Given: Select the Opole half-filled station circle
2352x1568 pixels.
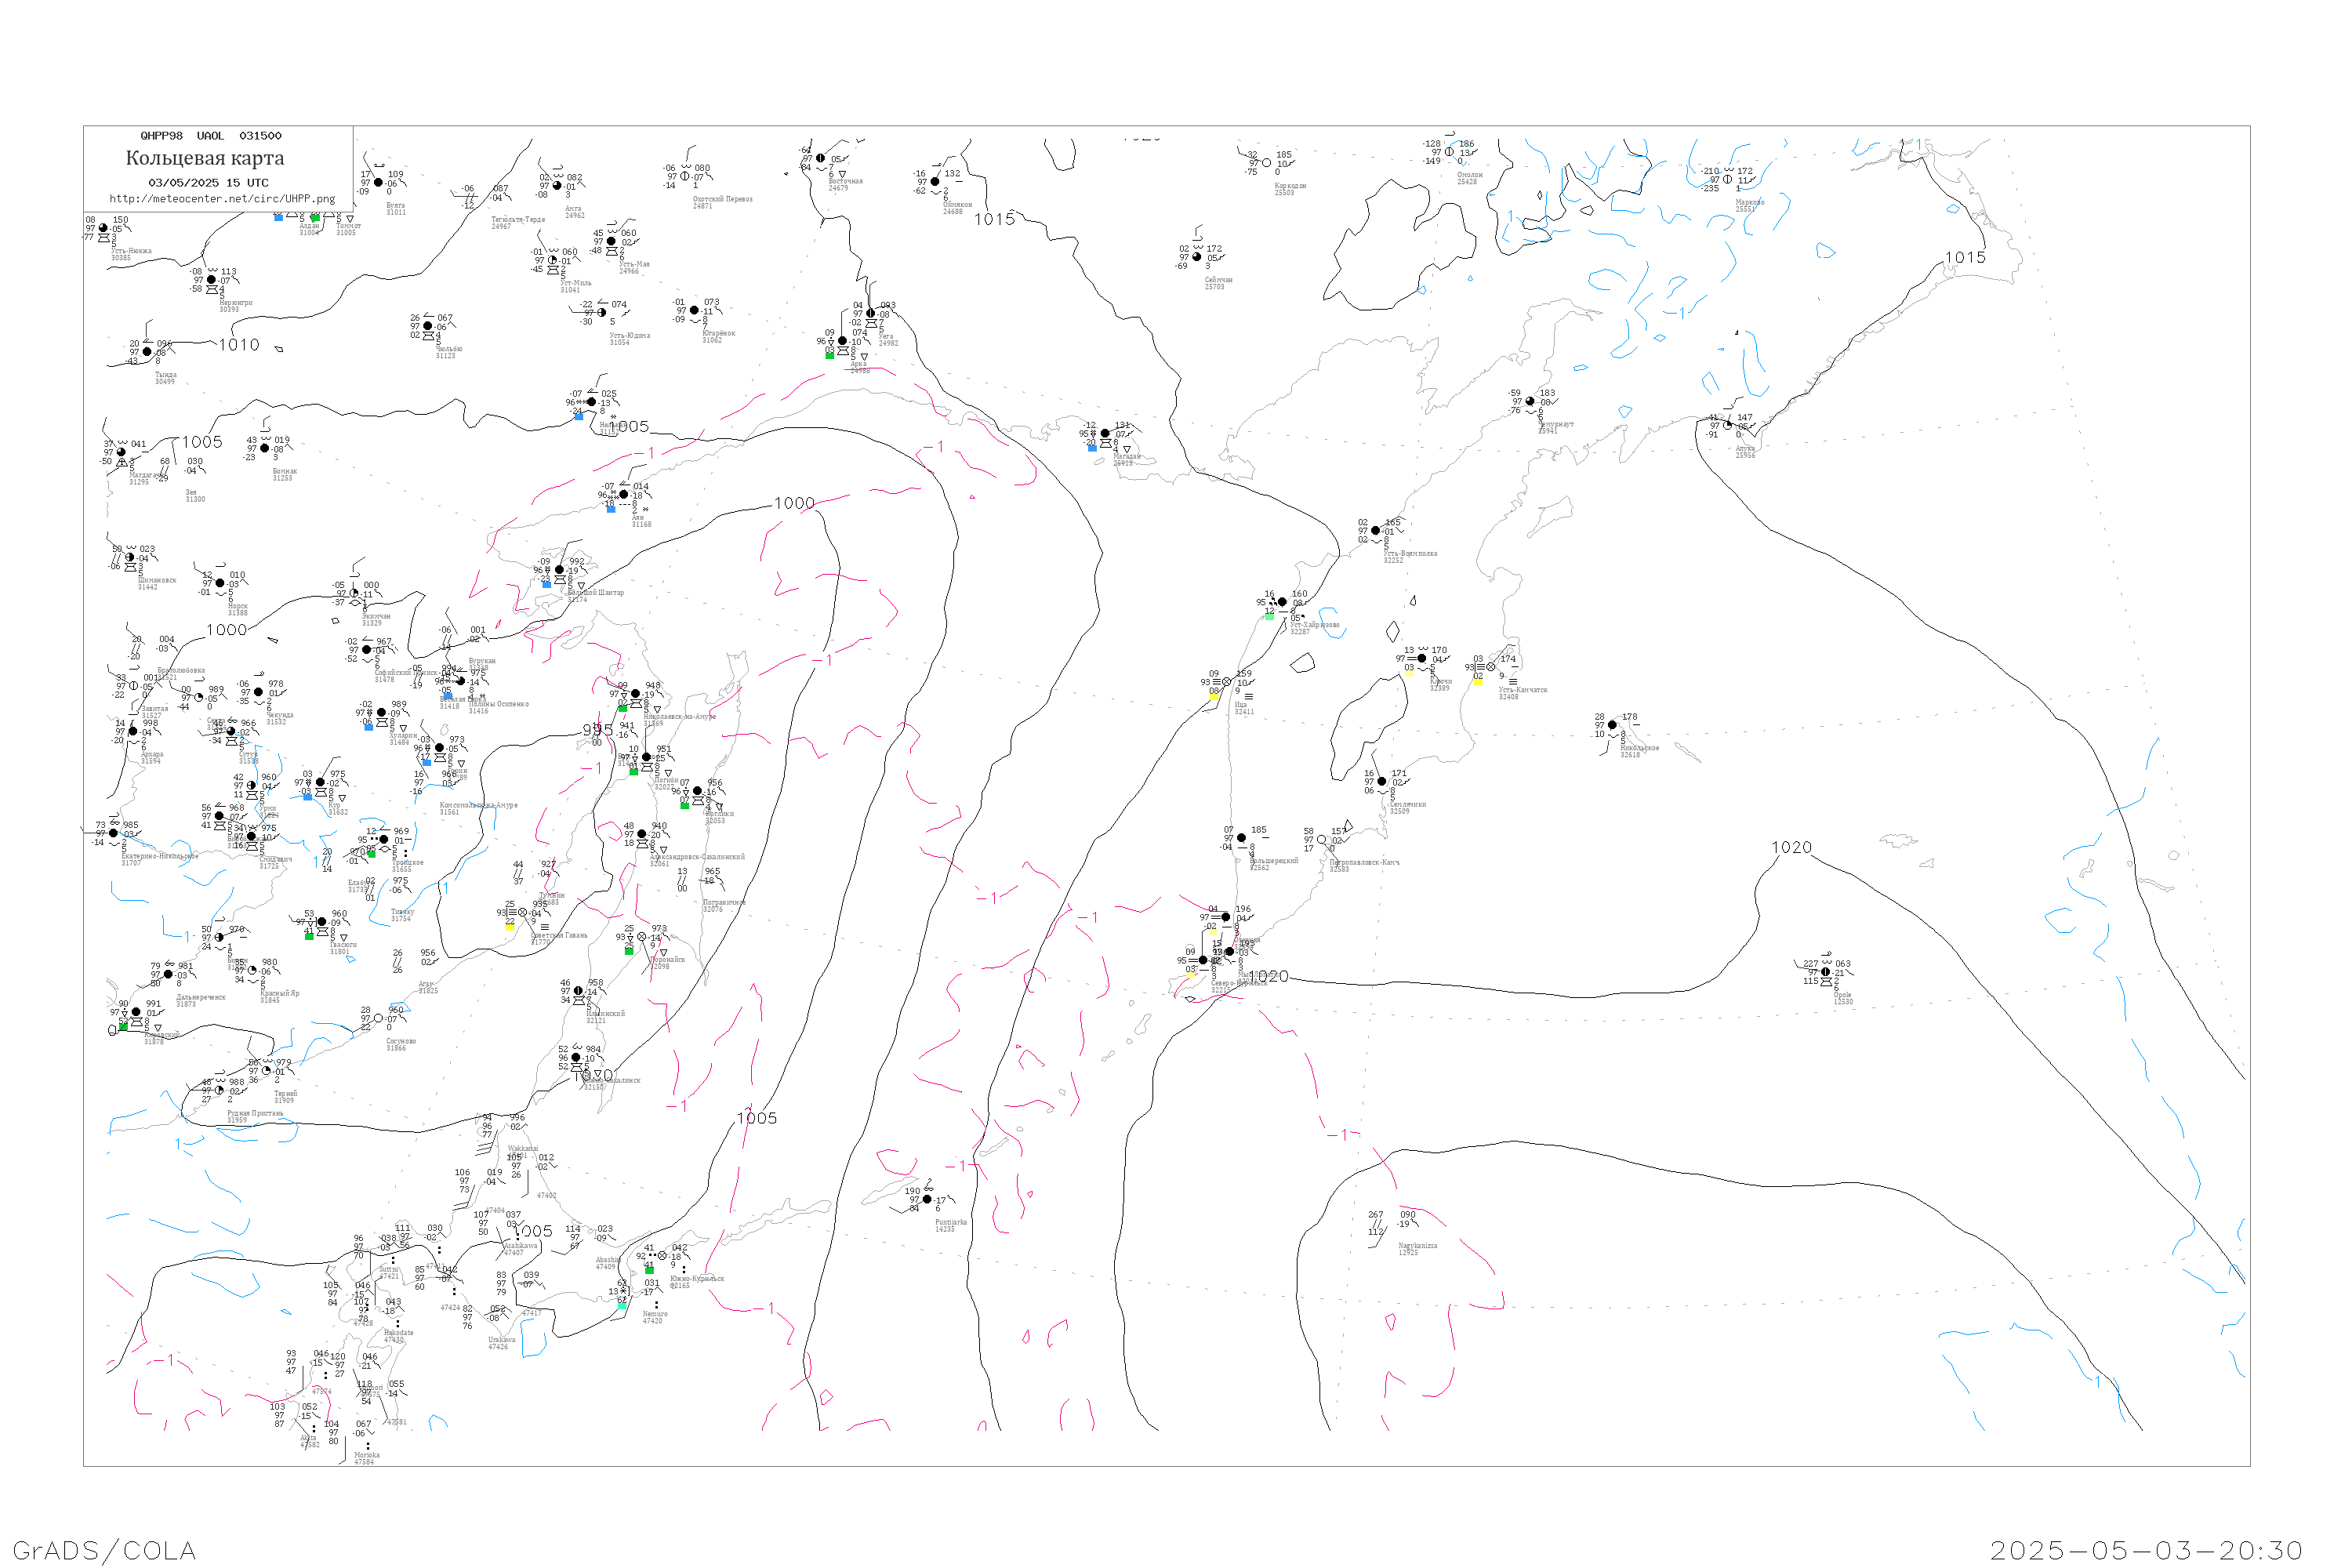Looking at the screenshot, I should point(1825,972).
